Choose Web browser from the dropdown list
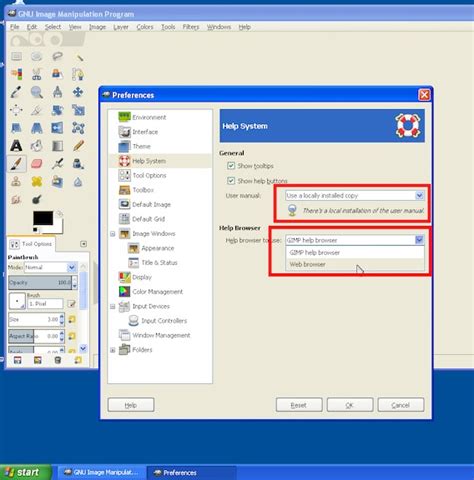Image resolution: width=474 pixels, height=480 pixels. 355,264
